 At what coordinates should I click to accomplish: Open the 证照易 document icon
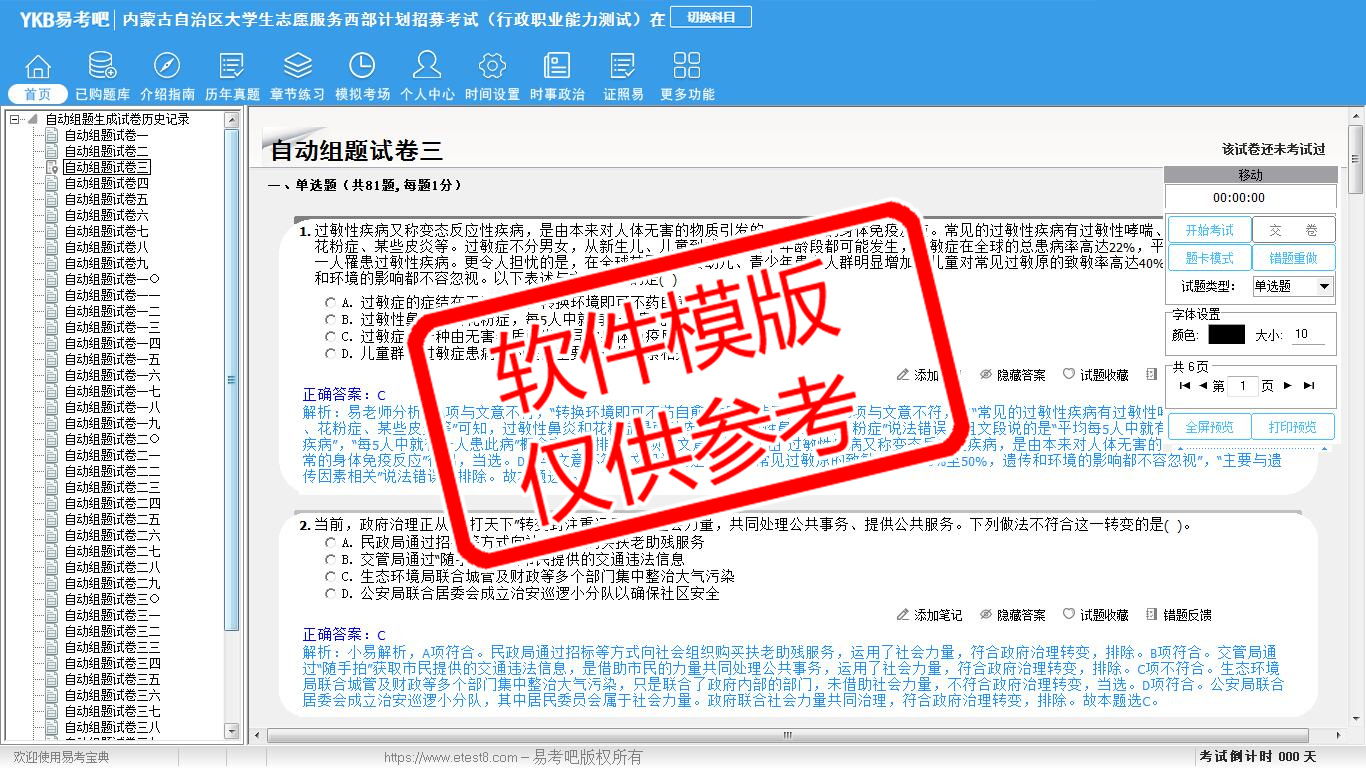623,66
